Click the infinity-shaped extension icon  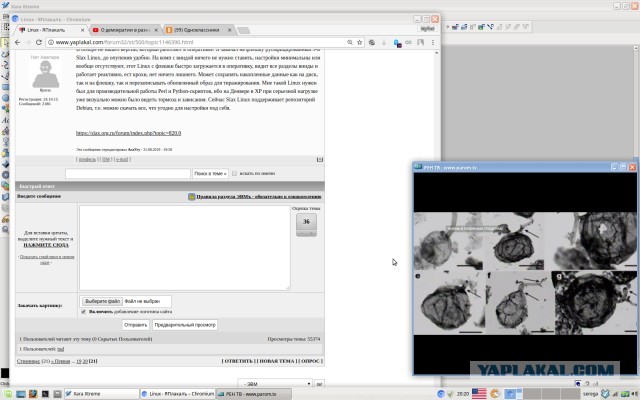(408, 42)
